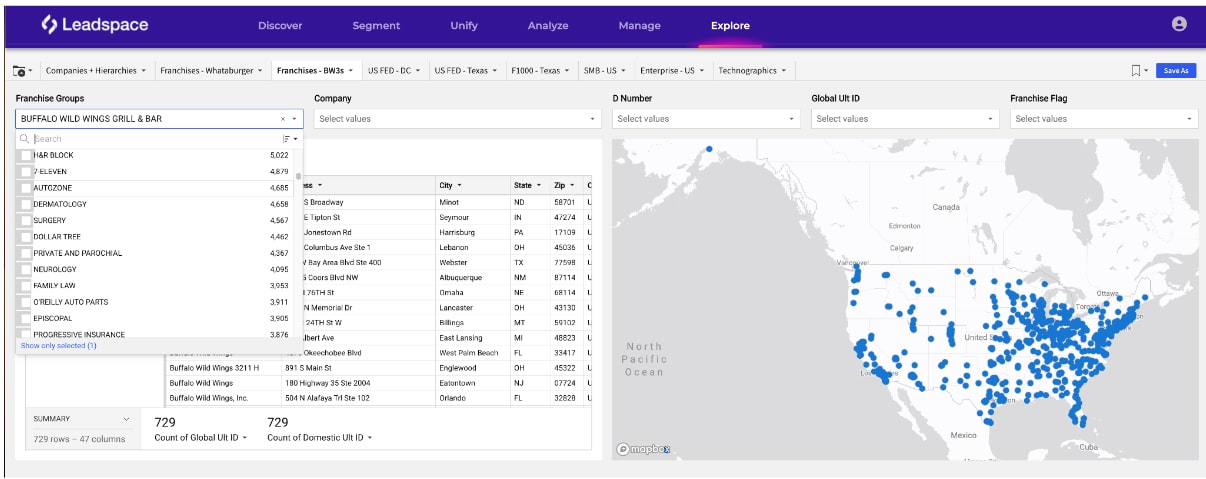Viewport: 1206px width, 479px height.
Task: Switch to Enterprise - US tab
Action: click(x=673, y=71)
